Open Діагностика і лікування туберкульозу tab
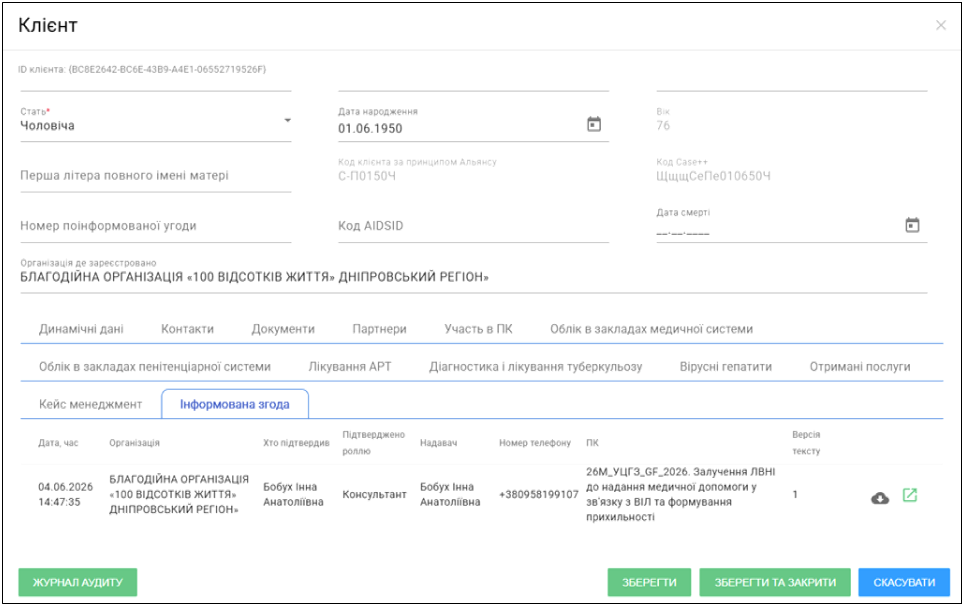 pos(535,367)
